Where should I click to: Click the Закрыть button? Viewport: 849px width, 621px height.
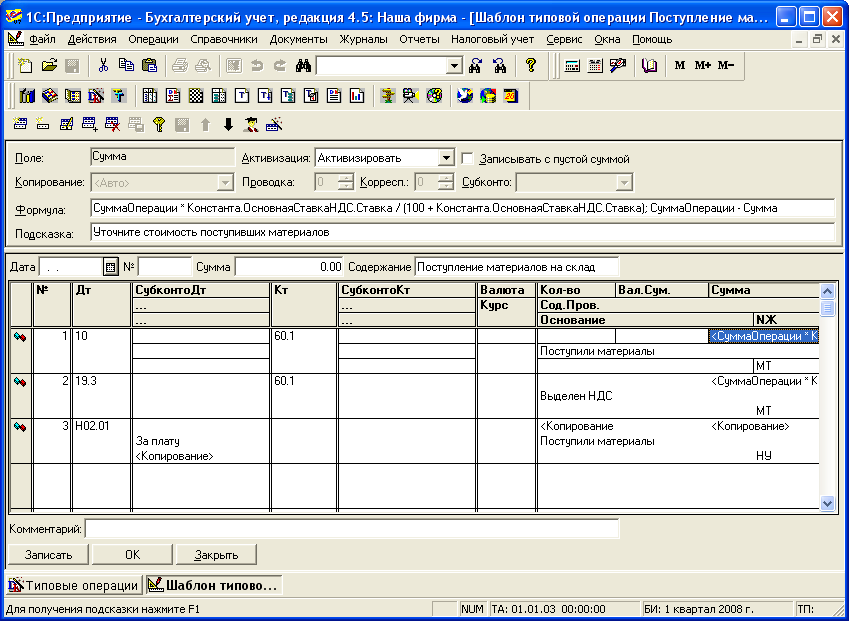point(216,554)
